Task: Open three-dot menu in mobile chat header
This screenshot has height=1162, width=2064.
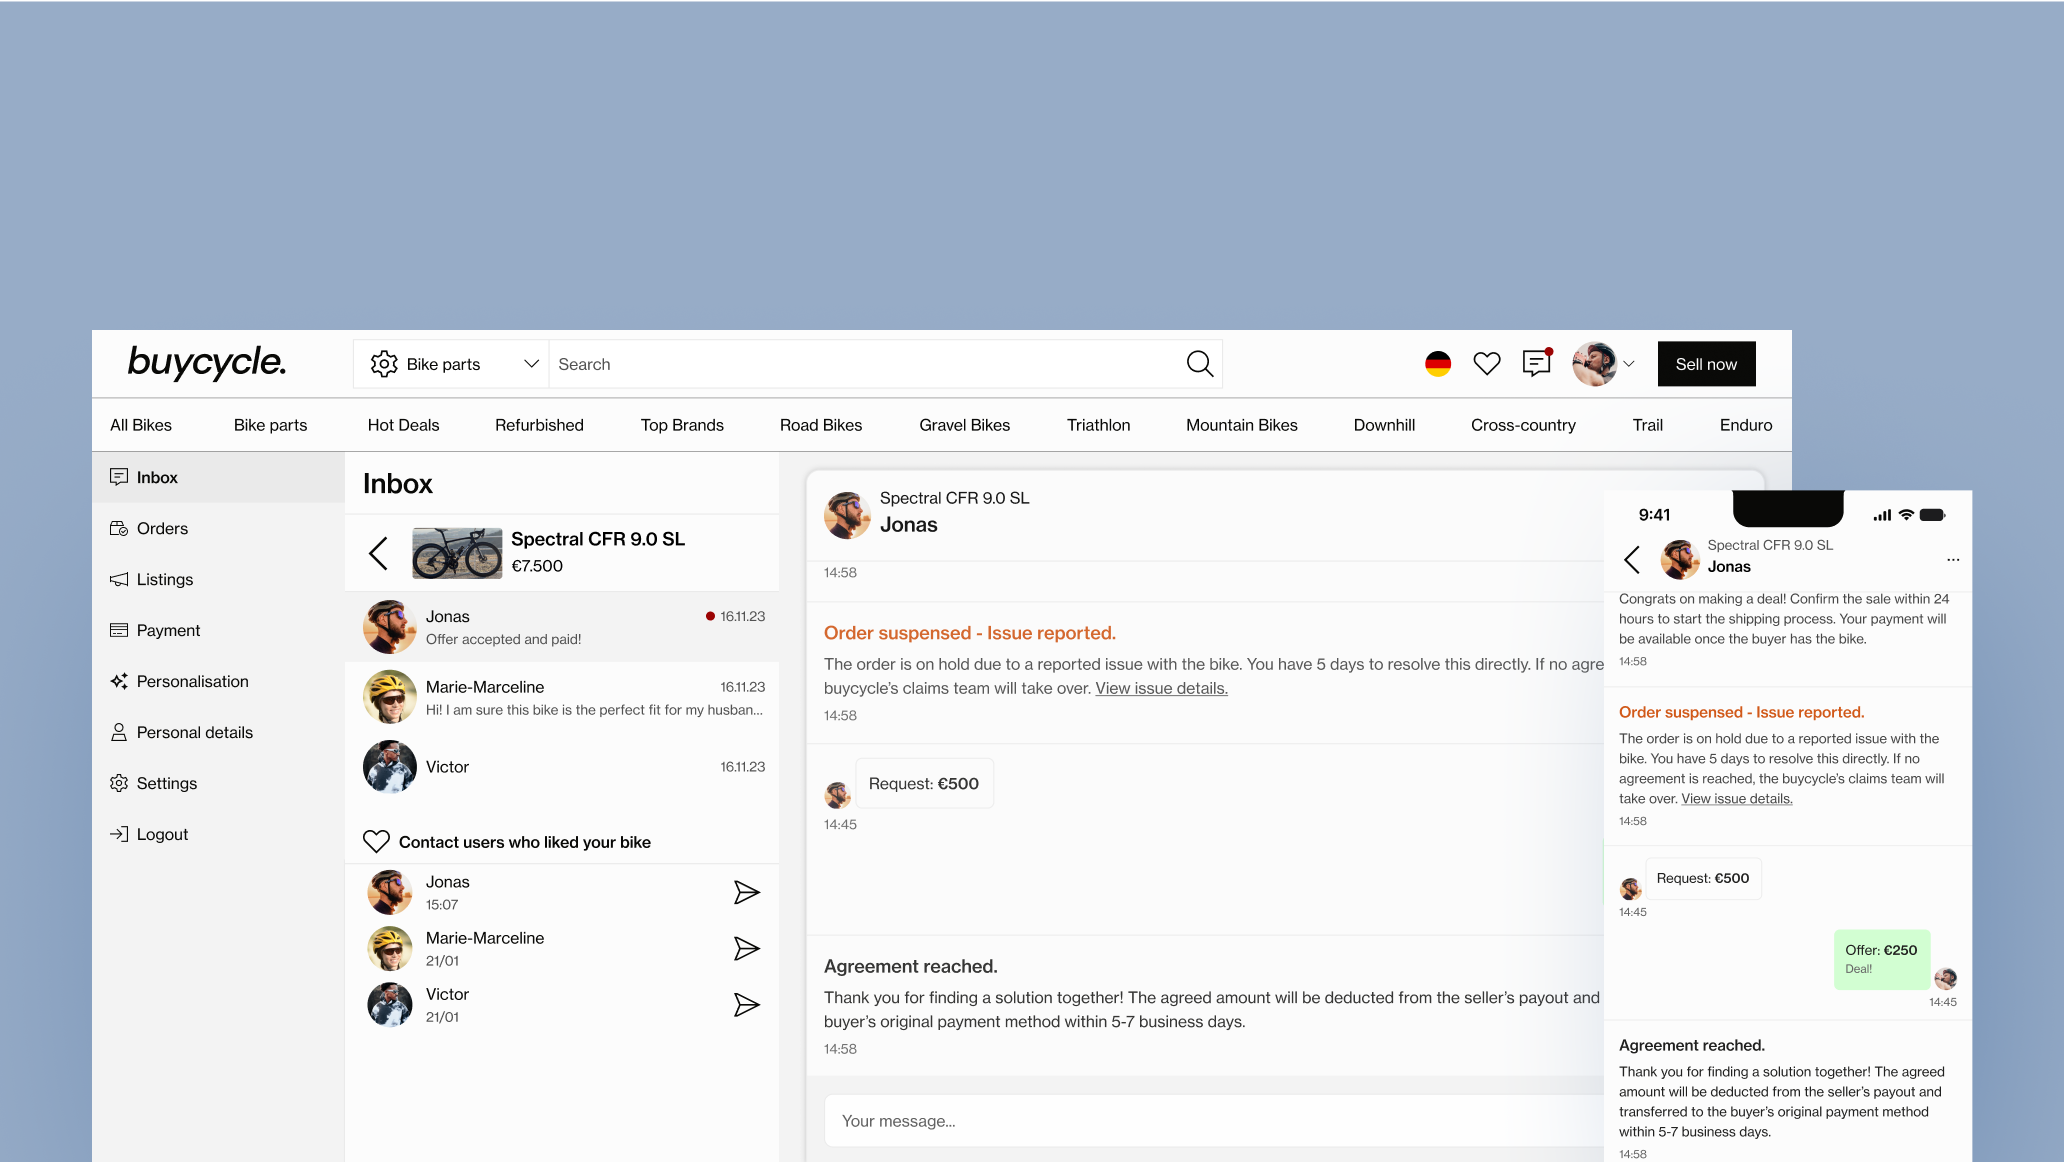Action: point(1952,560)
